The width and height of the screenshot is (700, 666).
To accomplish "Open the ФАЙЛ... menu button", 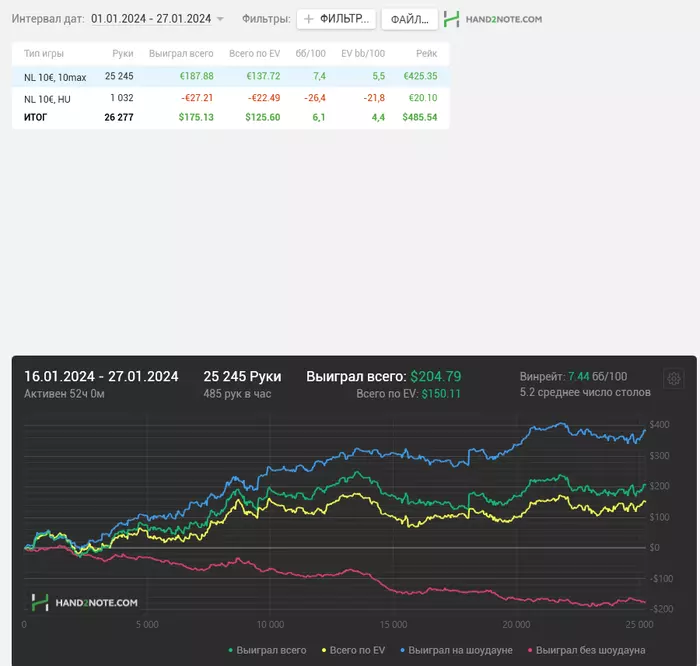I will point(409,19).
